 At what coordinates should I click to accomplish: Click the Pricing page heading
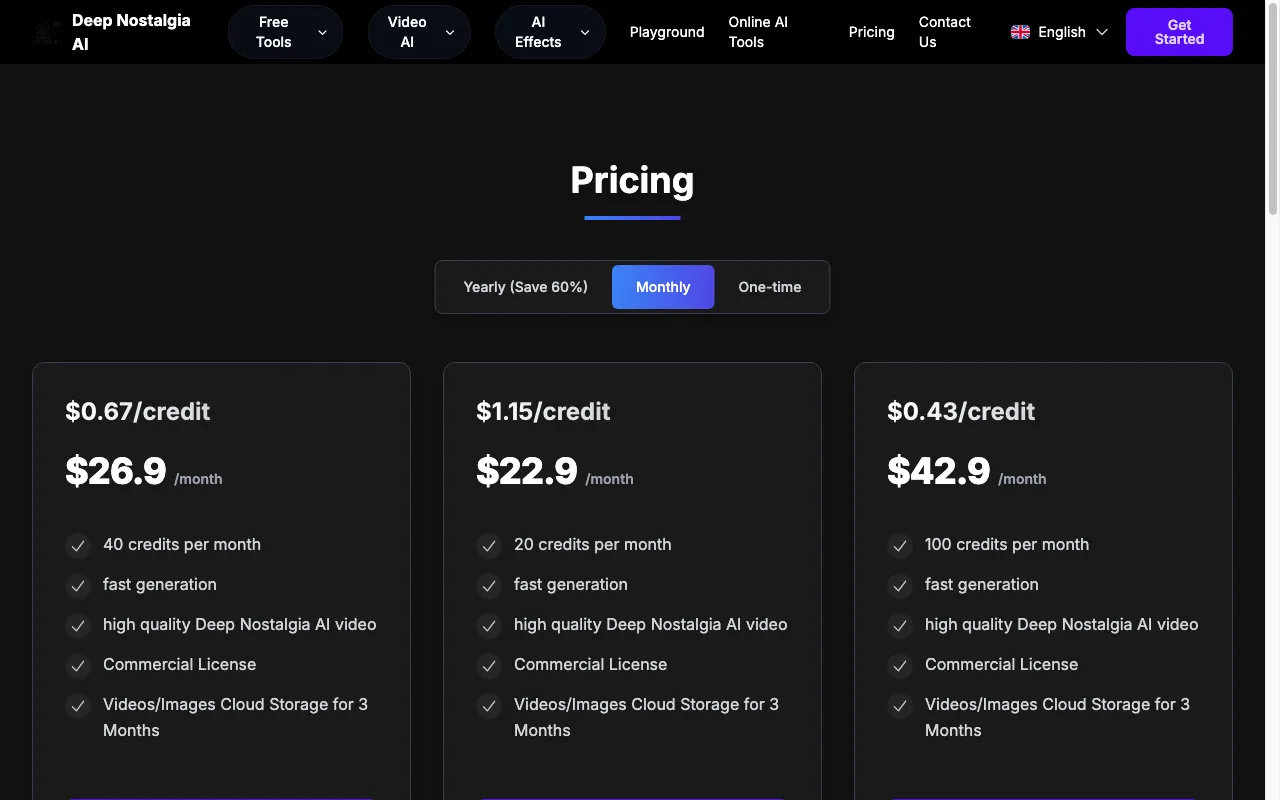pyautogui.click(x=632, y=180)
